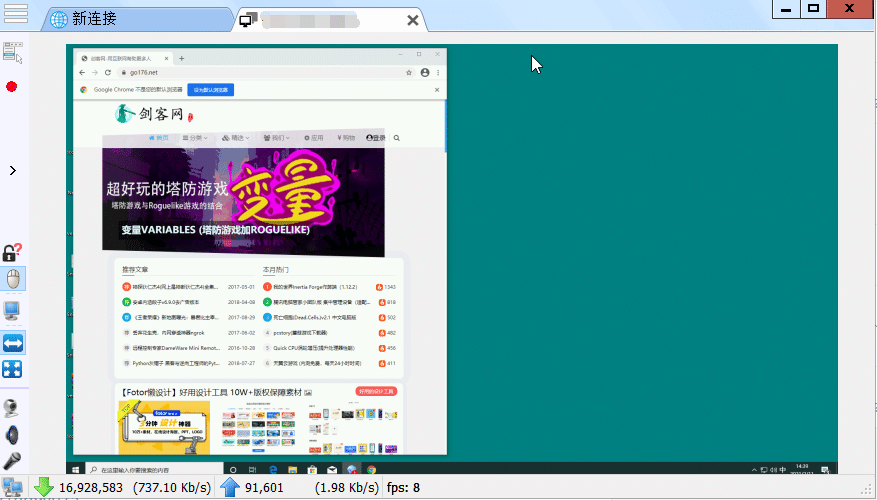Open Mail on remote taskbar
Viewport: 877px width, 500px height.
tap(332, 470)
